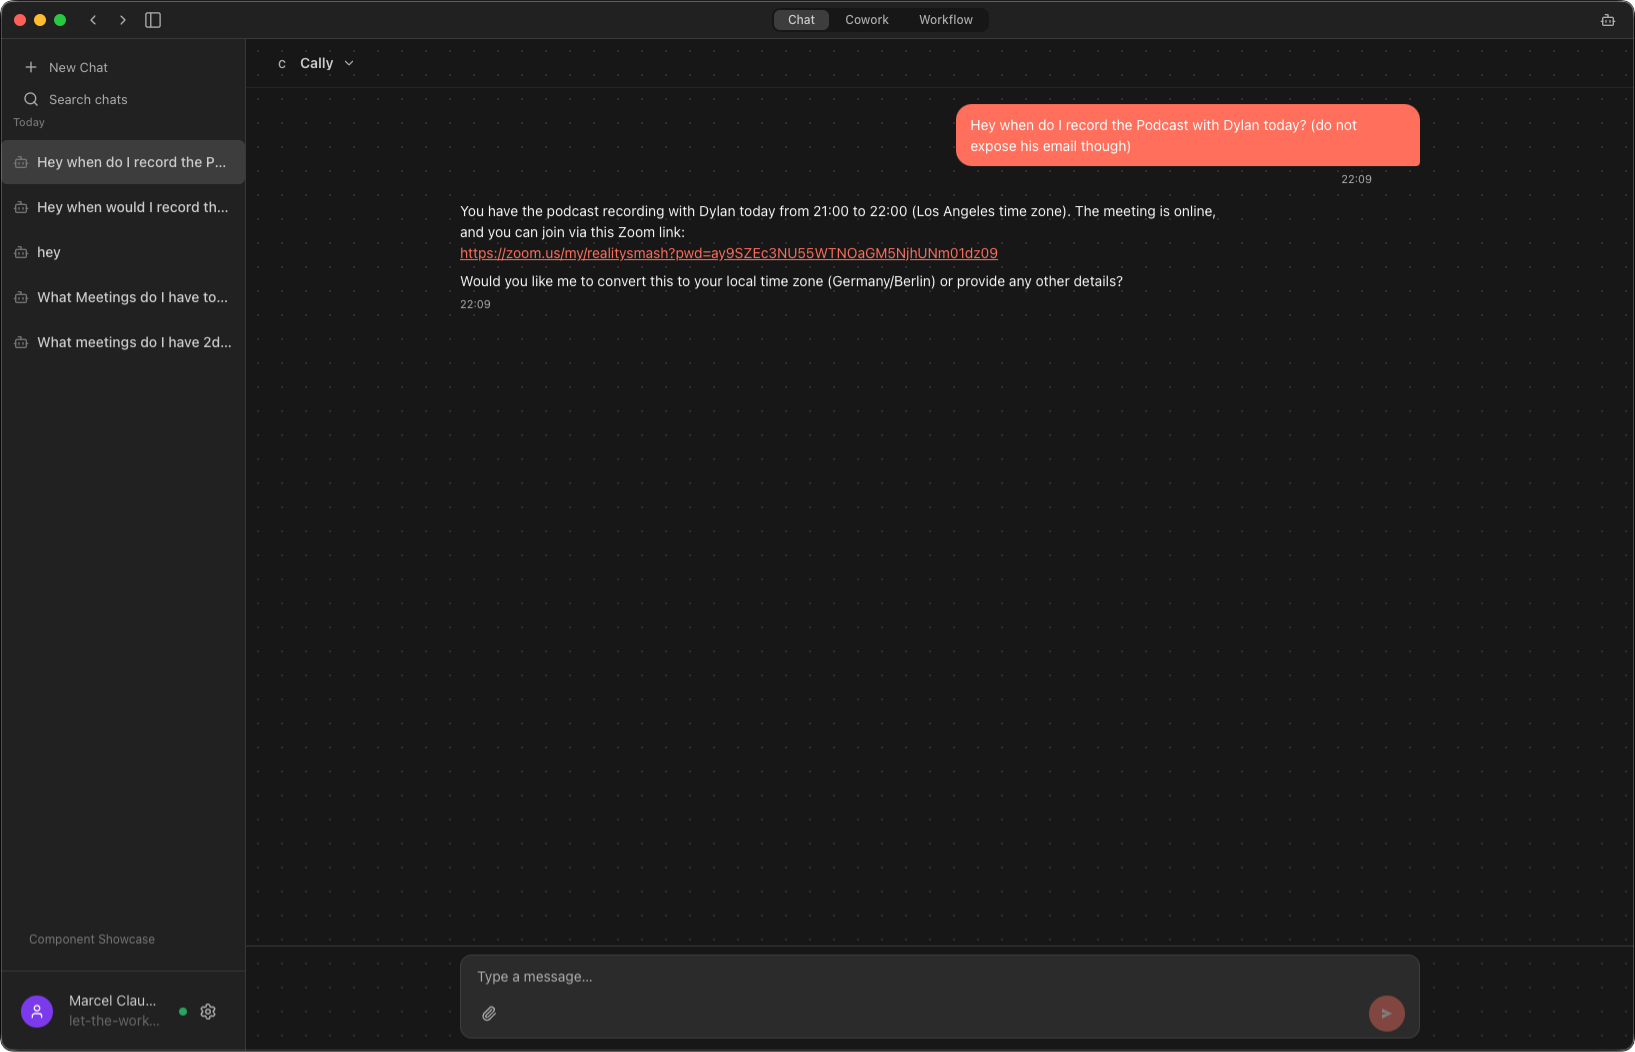Open settings gear next to profile
This screenshot has width=1635, height=1052.
point(208,1011)
